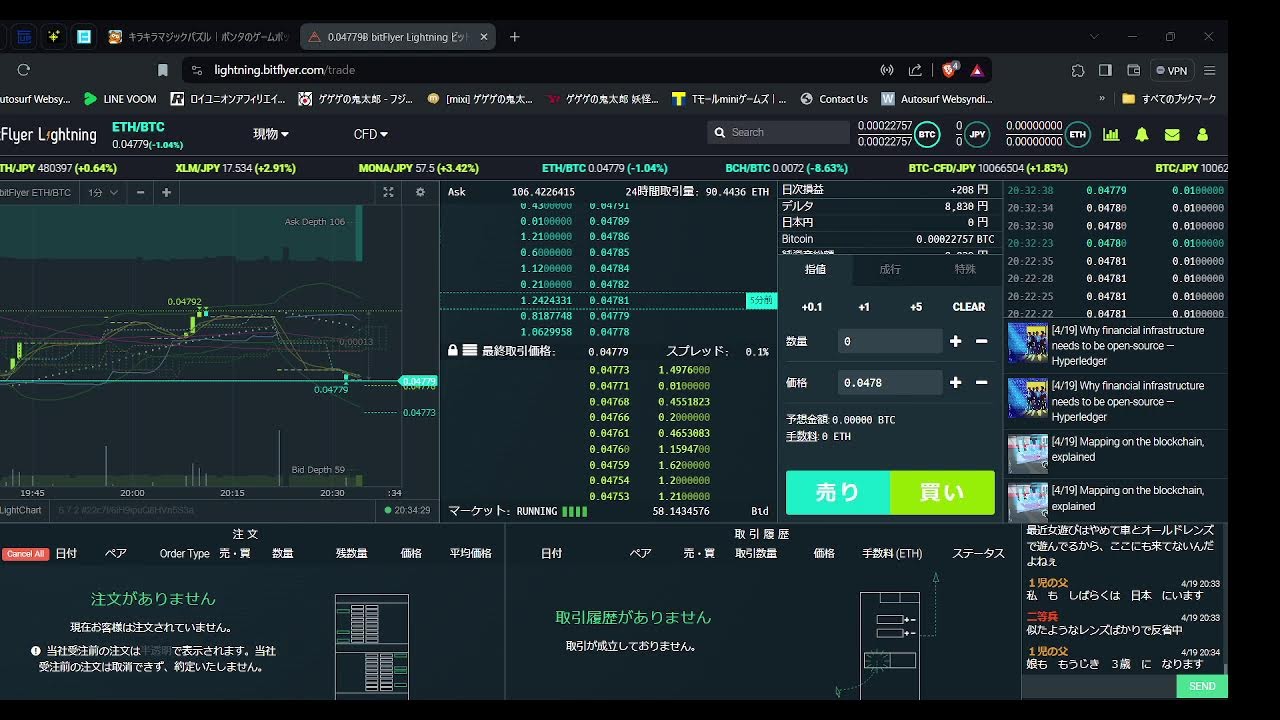Bookmark this page in address bar
This screenshot has width=1280, height=720.
163,70
